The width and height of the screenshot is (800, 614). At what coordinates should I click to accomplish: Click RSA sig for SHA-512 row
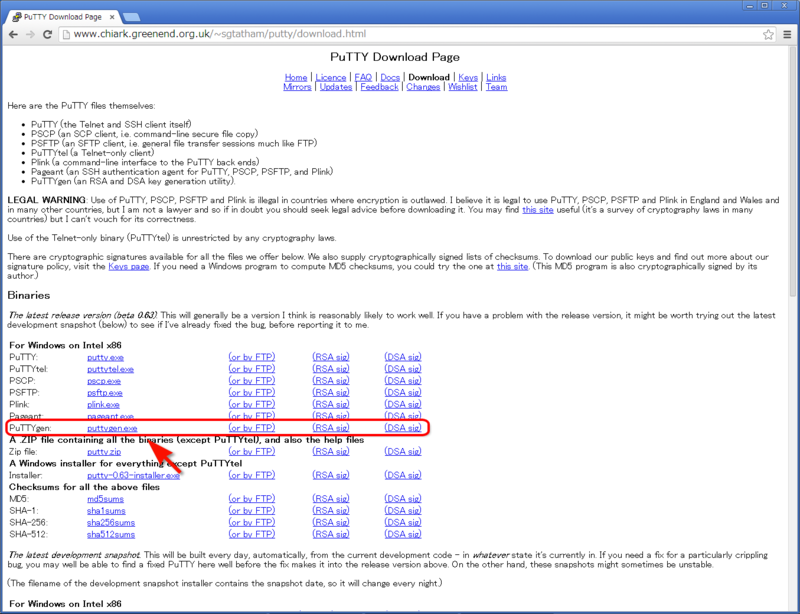[331, 534]
